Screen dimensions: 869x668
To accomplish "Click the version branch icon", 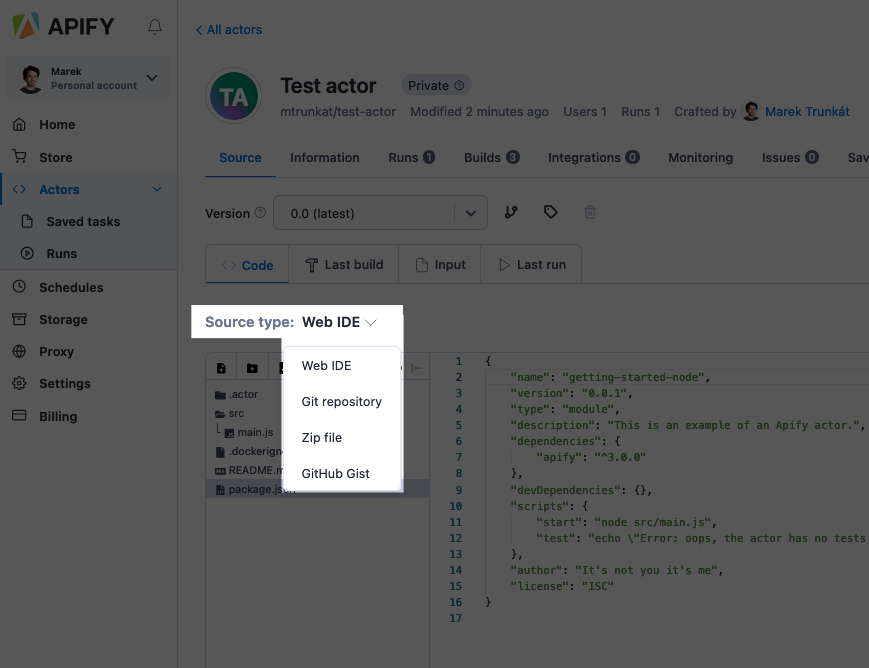I will click(511, 212).
